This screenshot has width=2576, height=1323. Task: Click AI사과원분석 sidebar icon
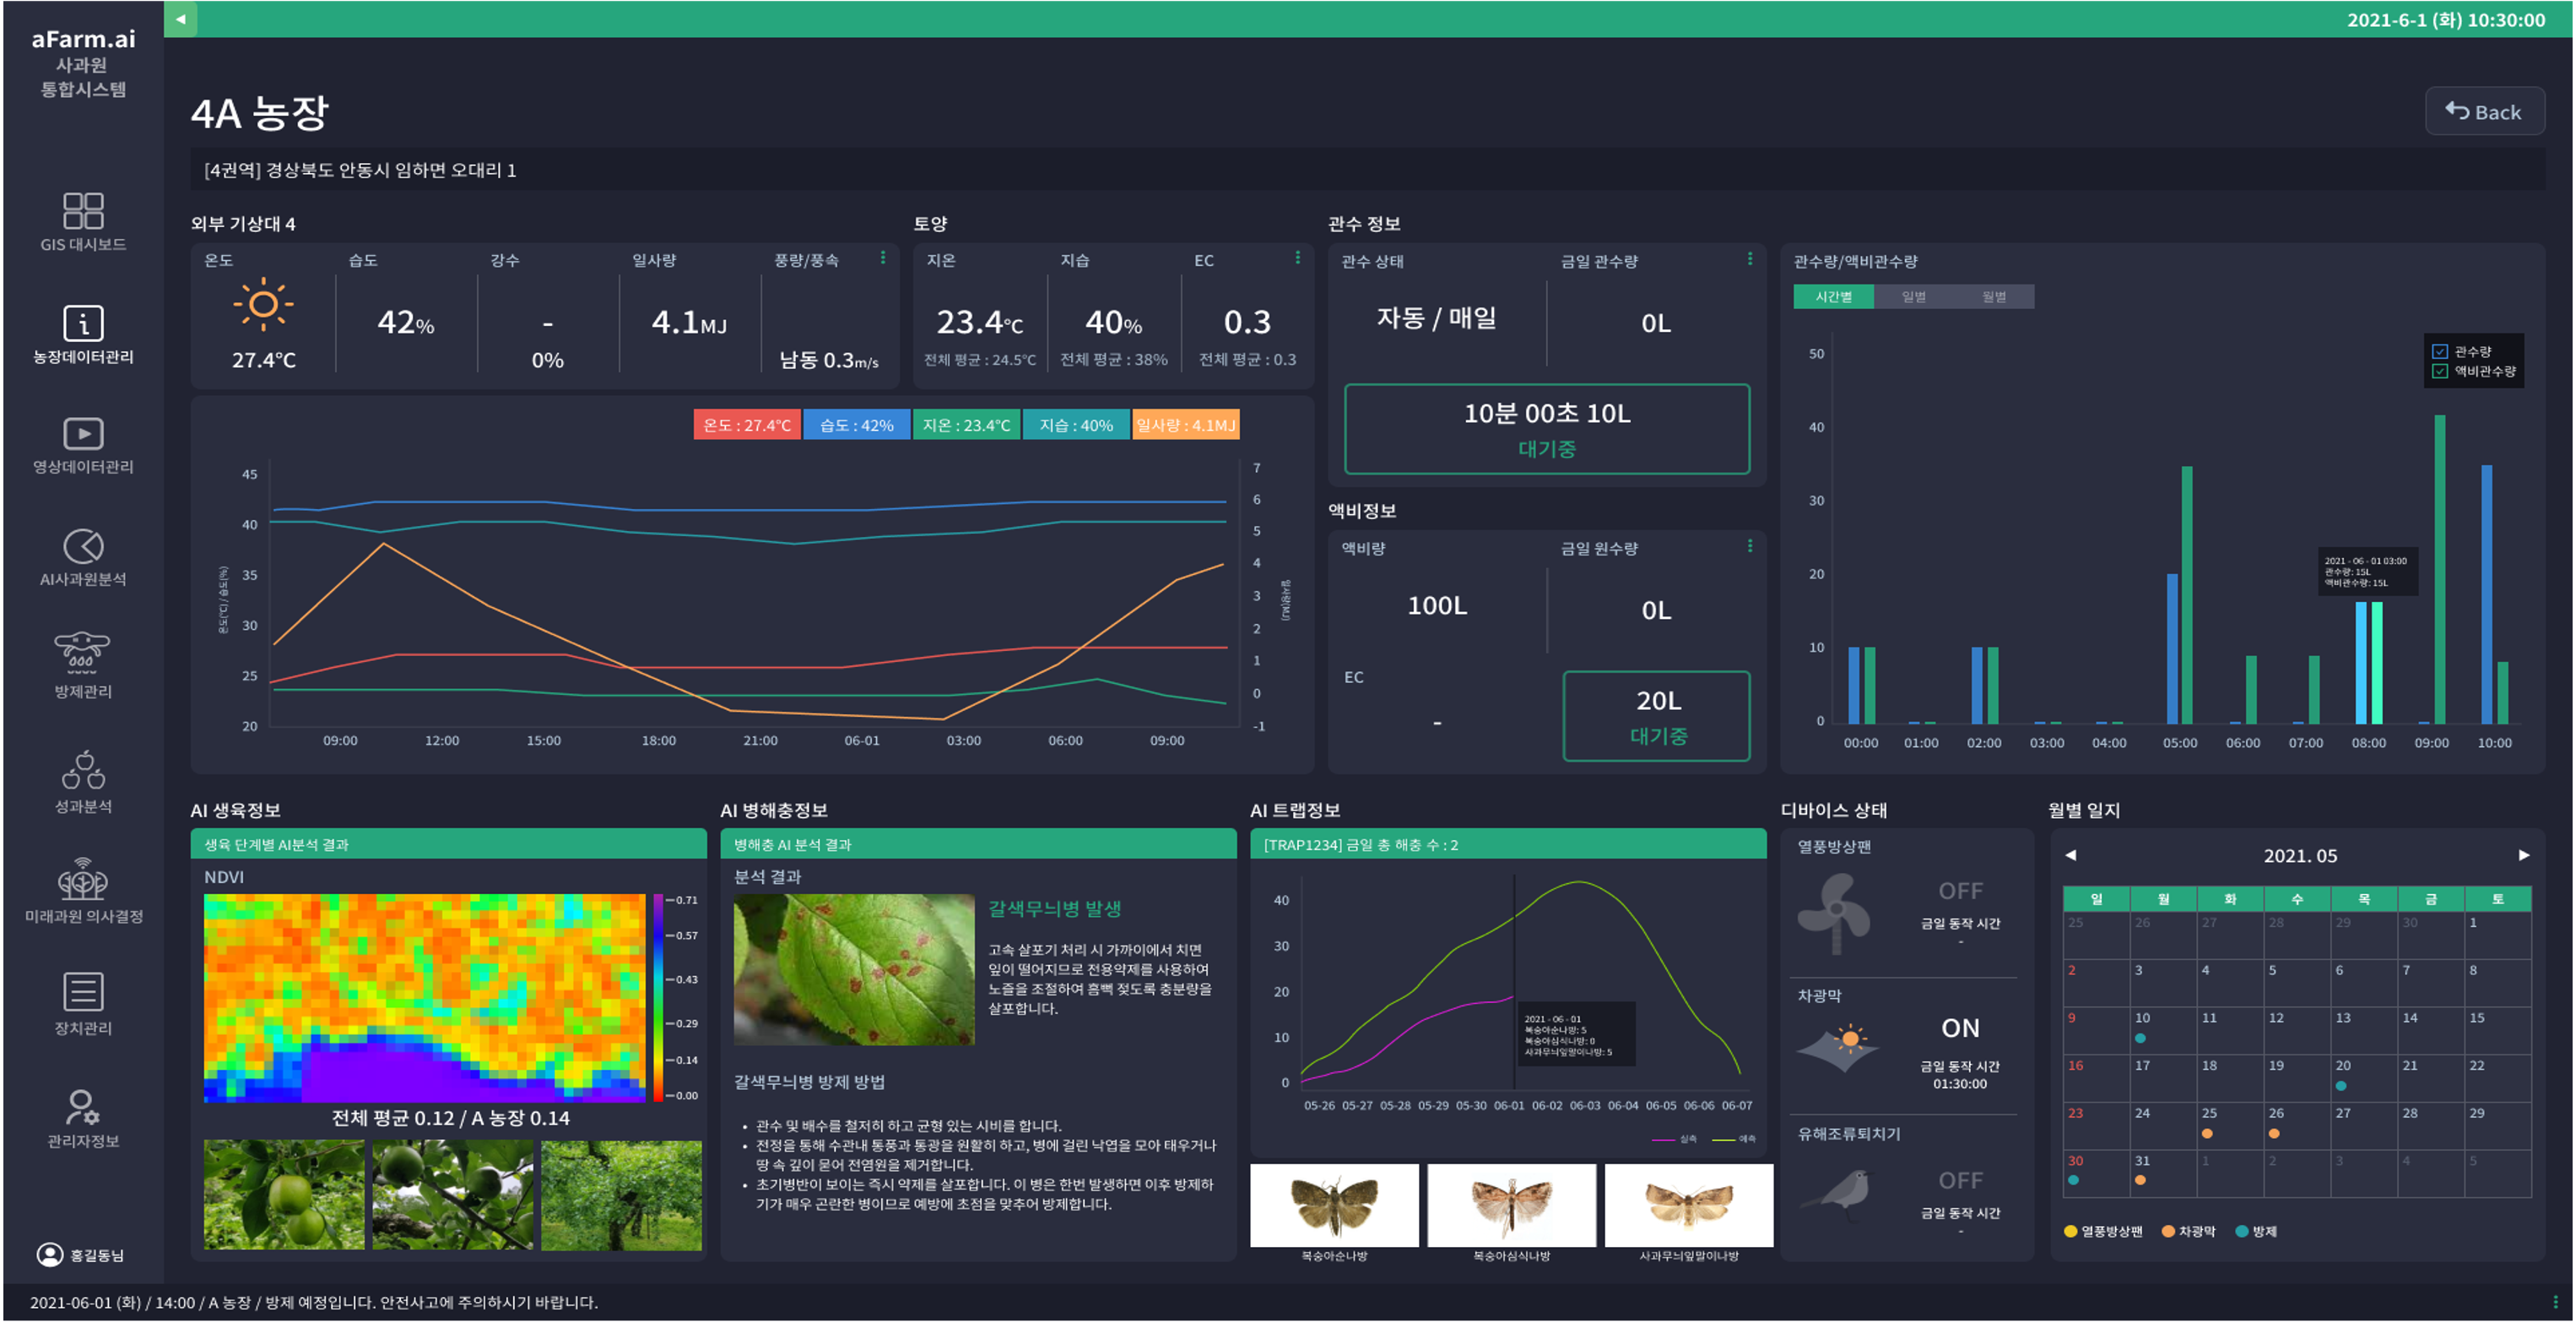(x=83, y=546)
